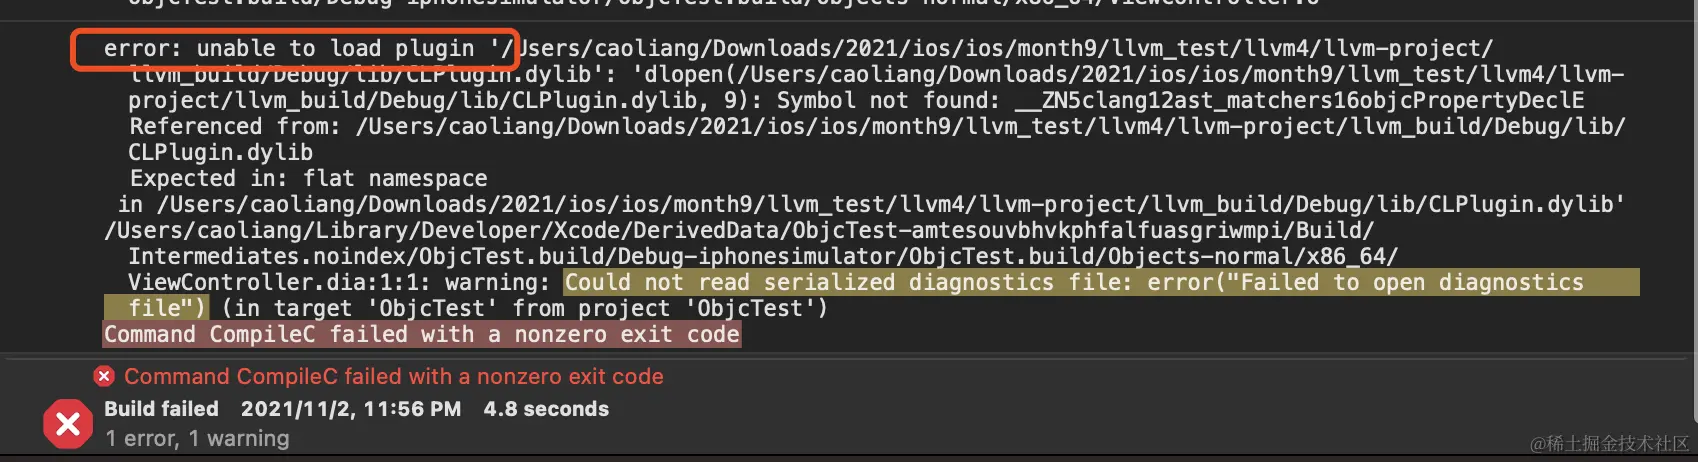The image size is (1698, 462).
Task: Click the 'Symbol not found' log line
Action: coord(856,100)
